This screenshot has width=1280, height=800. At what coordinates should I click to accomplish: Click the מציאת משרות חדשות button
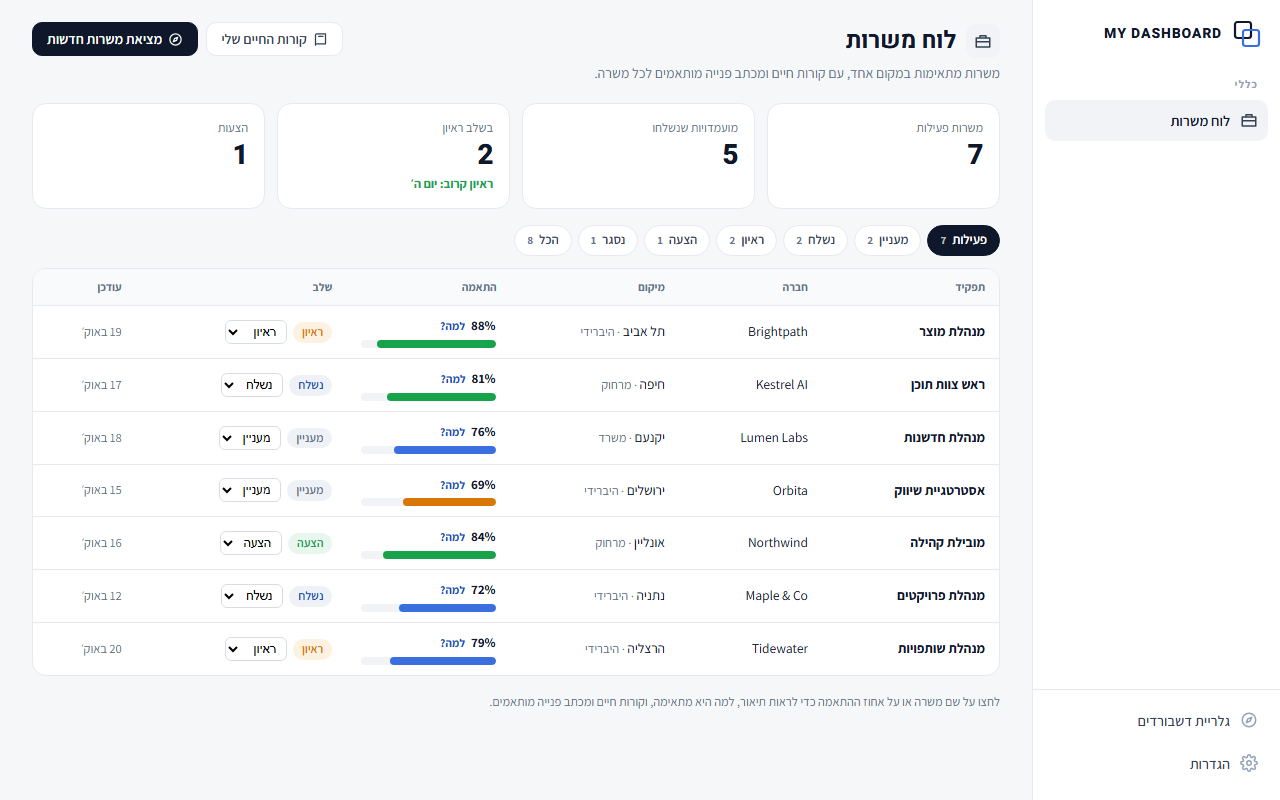[x=115, y=39]
